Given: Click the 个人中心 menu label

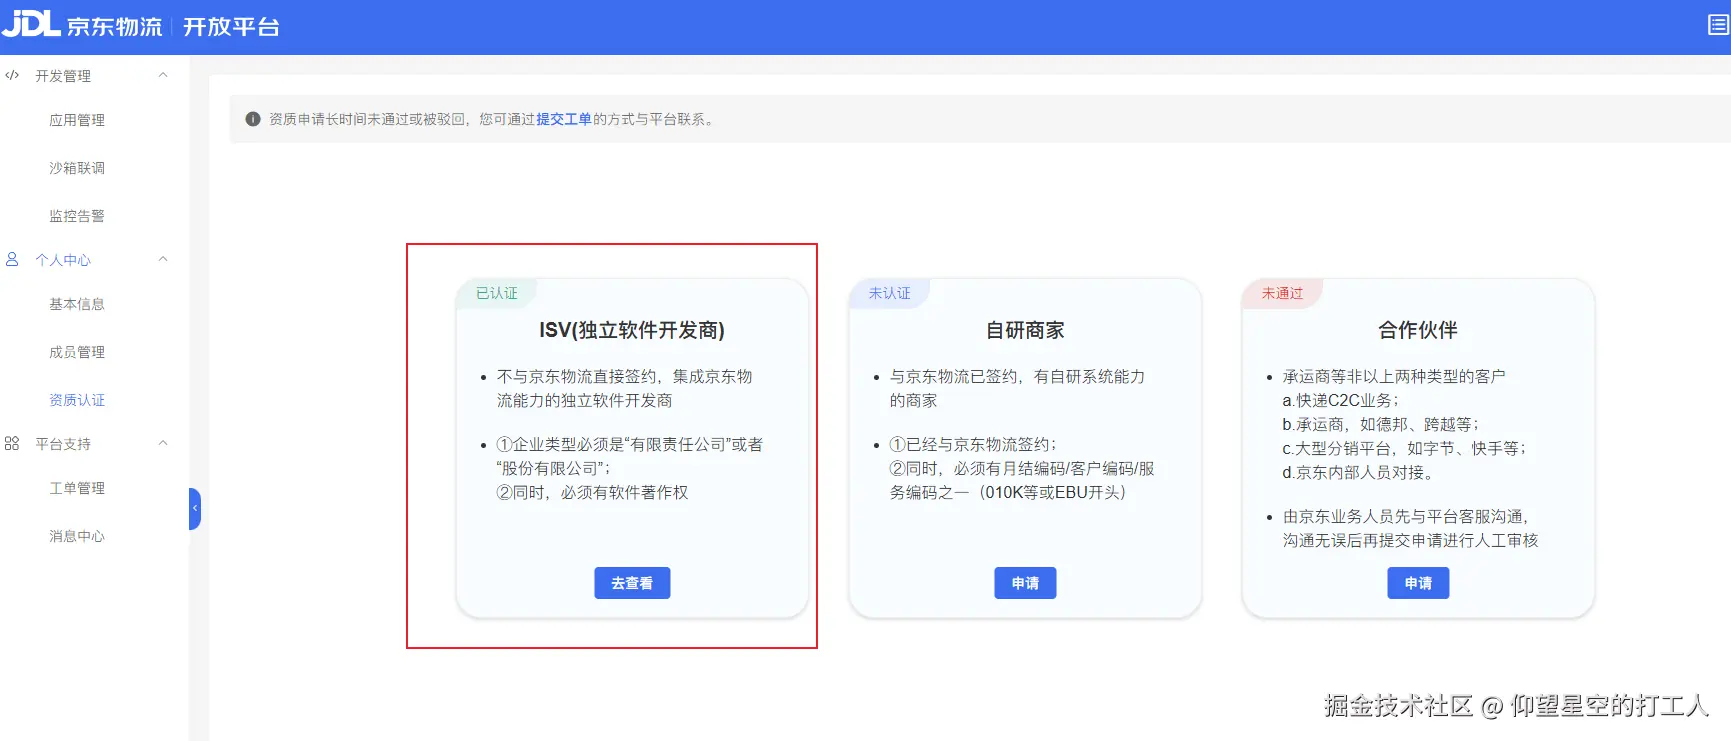Looking at the screenshot, I should tap(63, 260).
